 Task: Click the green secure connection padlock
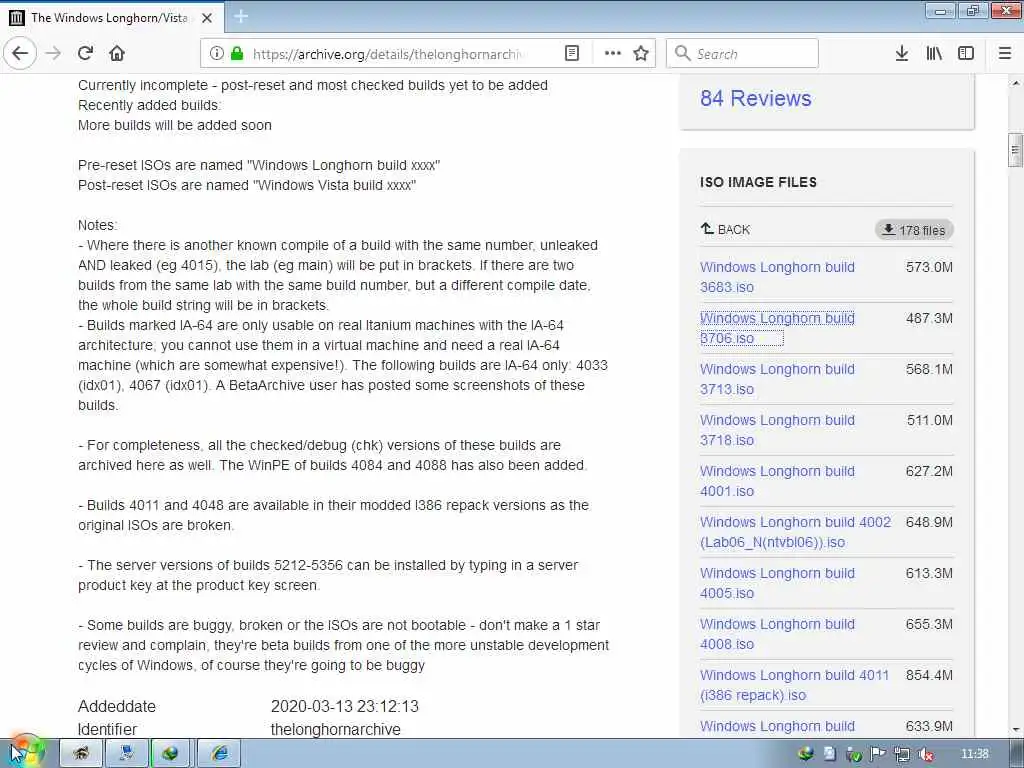237,54
